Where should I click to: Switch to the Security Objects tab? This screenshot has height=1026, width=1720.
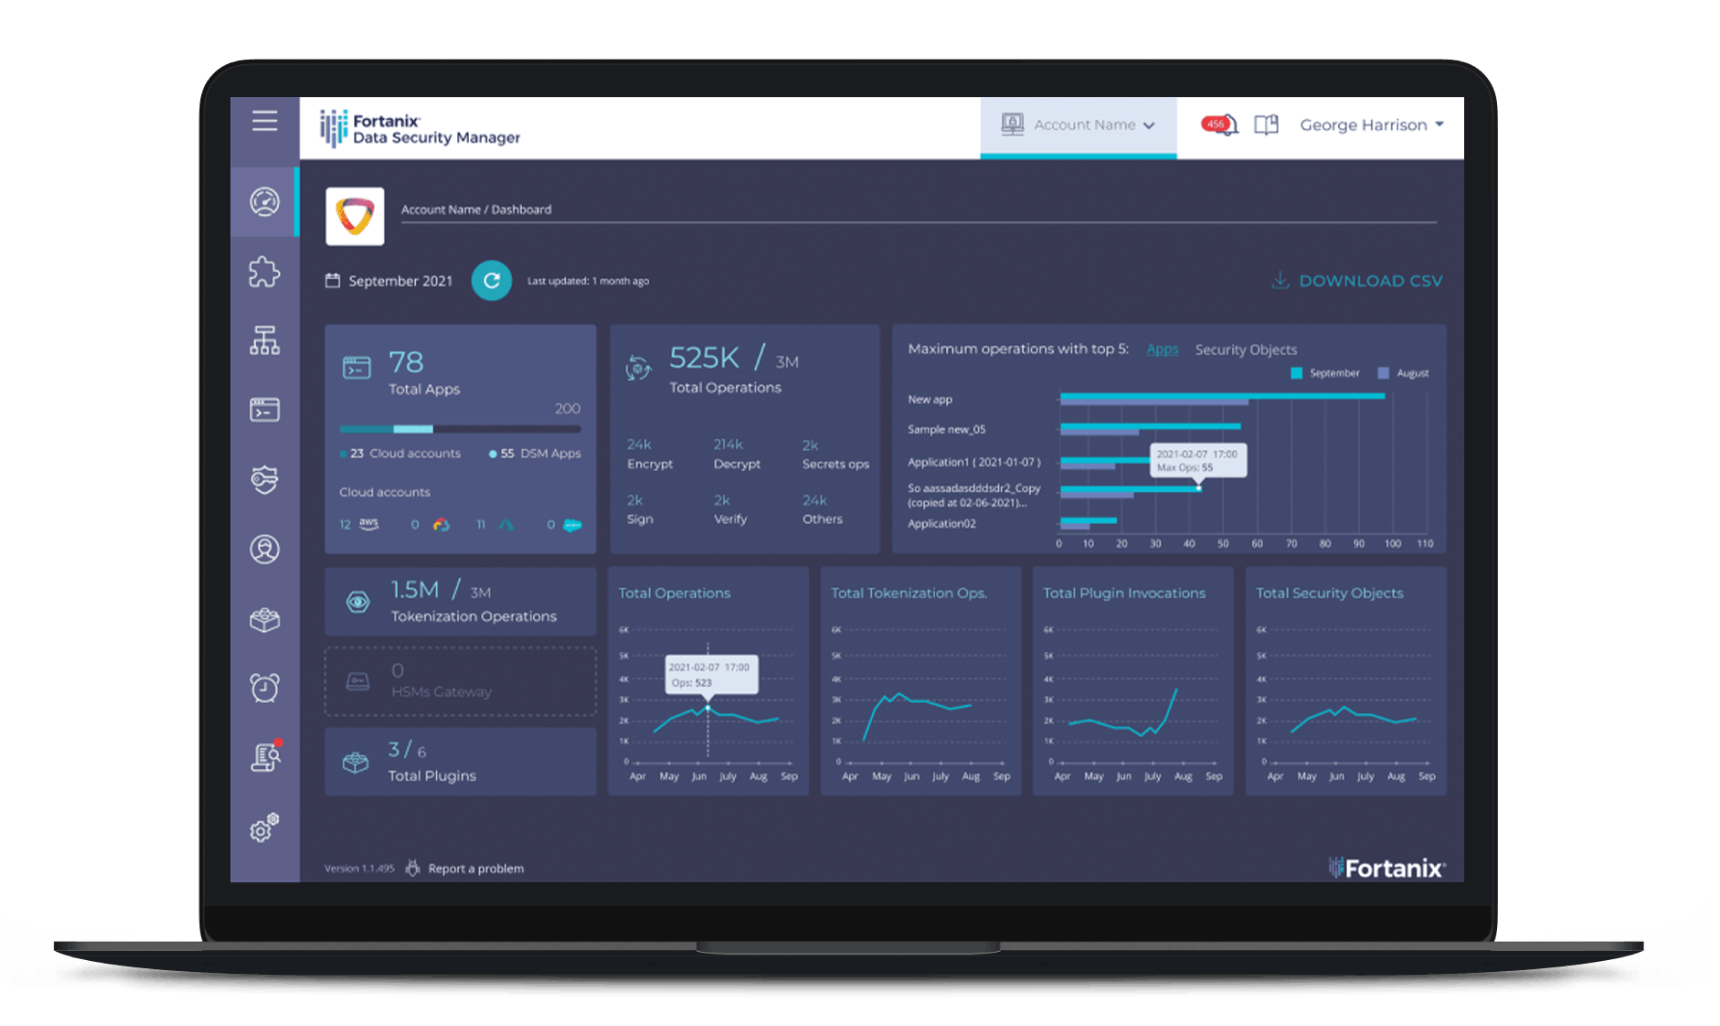coord(1245,350)
